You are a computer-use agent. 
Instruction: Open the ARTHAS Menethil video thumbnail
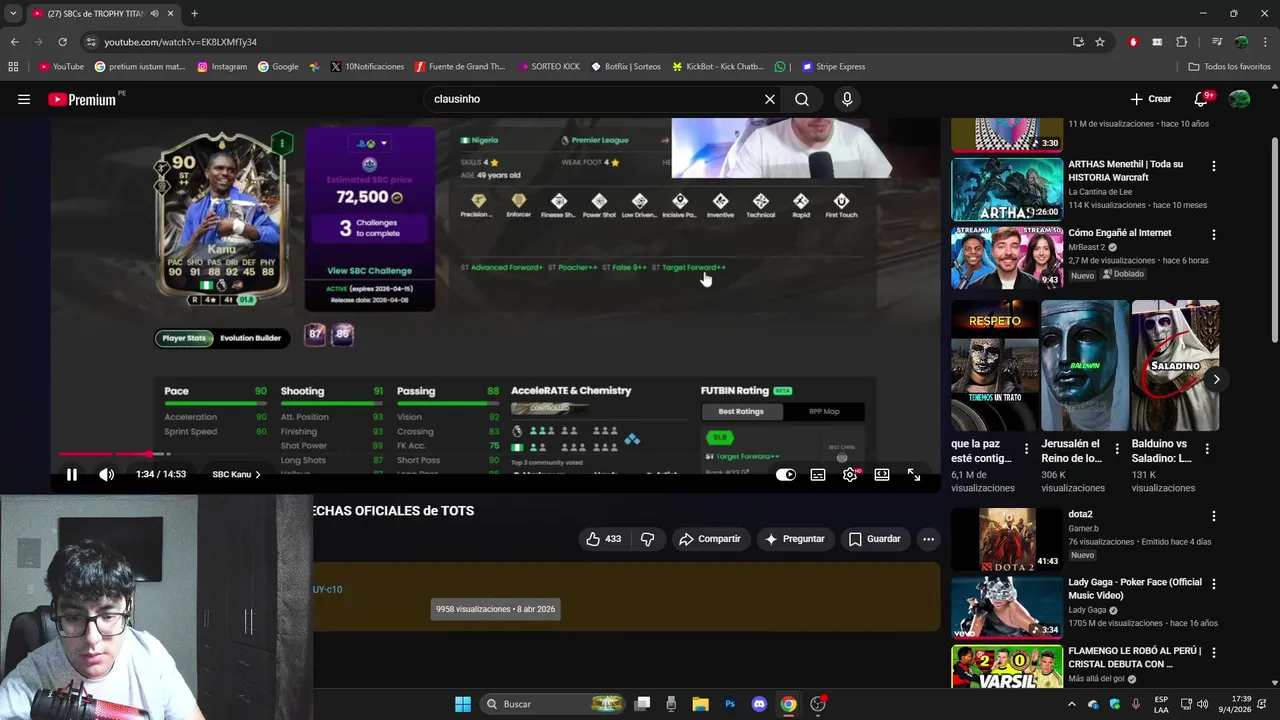(x=1006, y=188)
